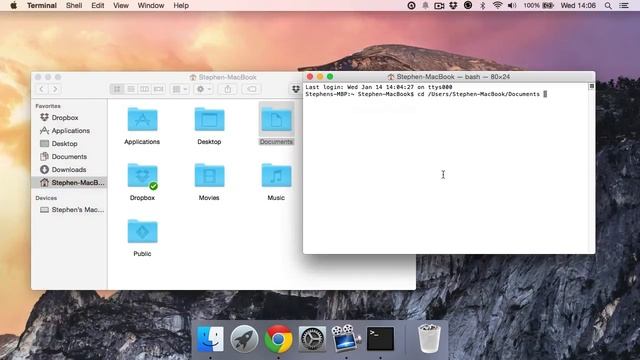Open the Window menu
This screenshot has width=640, height=360.
tap(151, 5)
